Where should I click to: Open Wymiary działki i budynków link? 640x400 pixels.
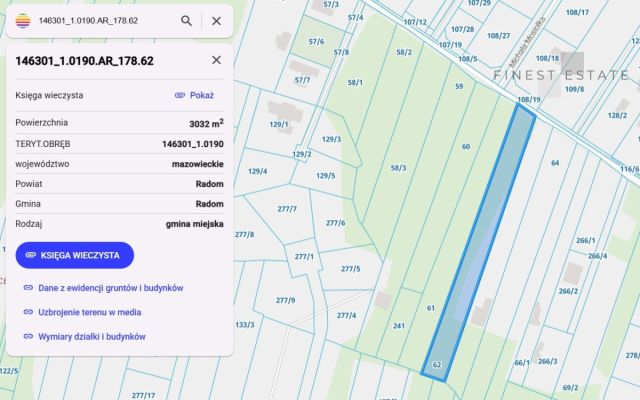92,337
